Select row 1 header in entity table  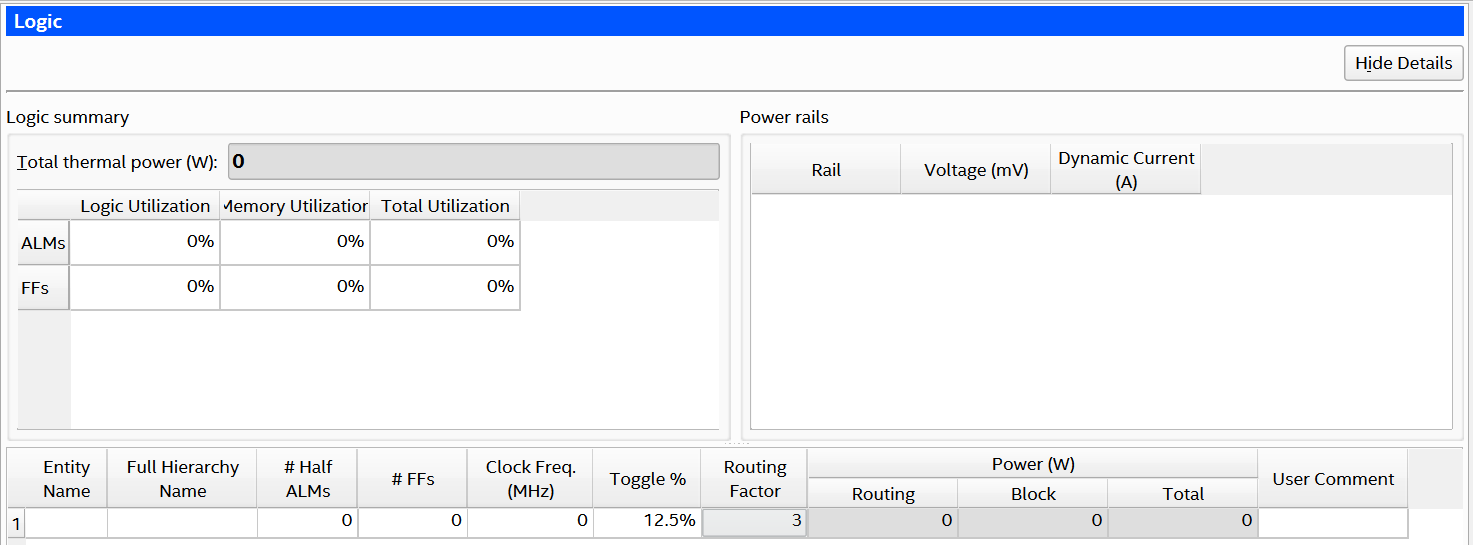pyautogui.click(x=16, y=522)
